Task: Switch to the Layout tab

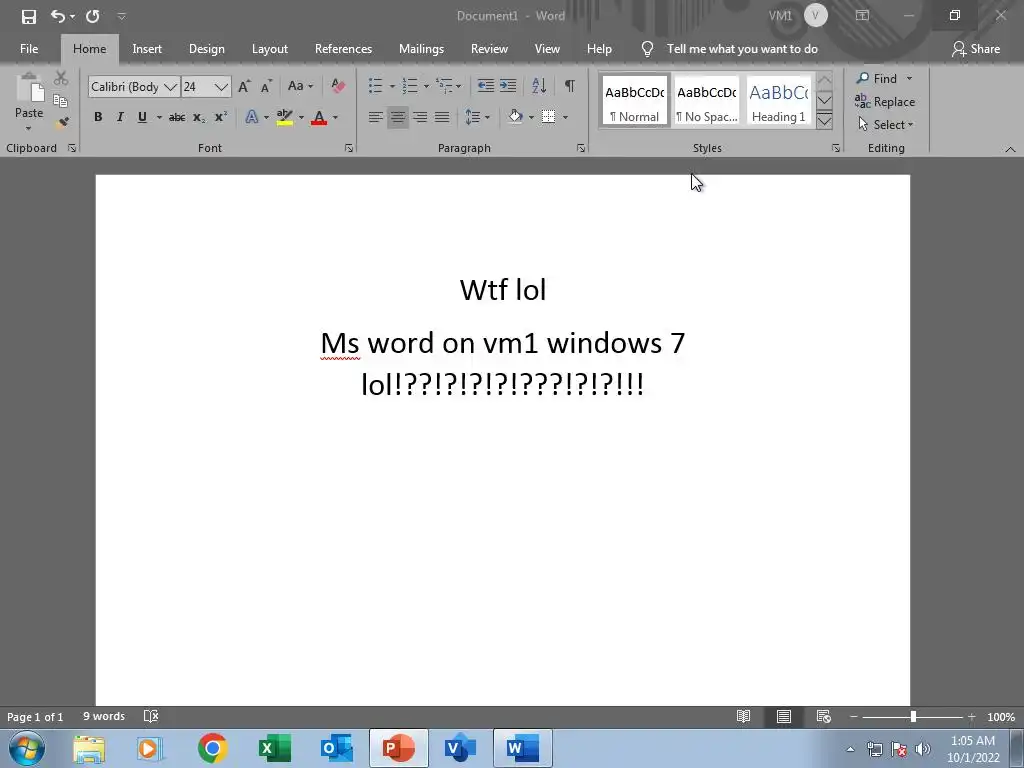Action: (270, 49)
